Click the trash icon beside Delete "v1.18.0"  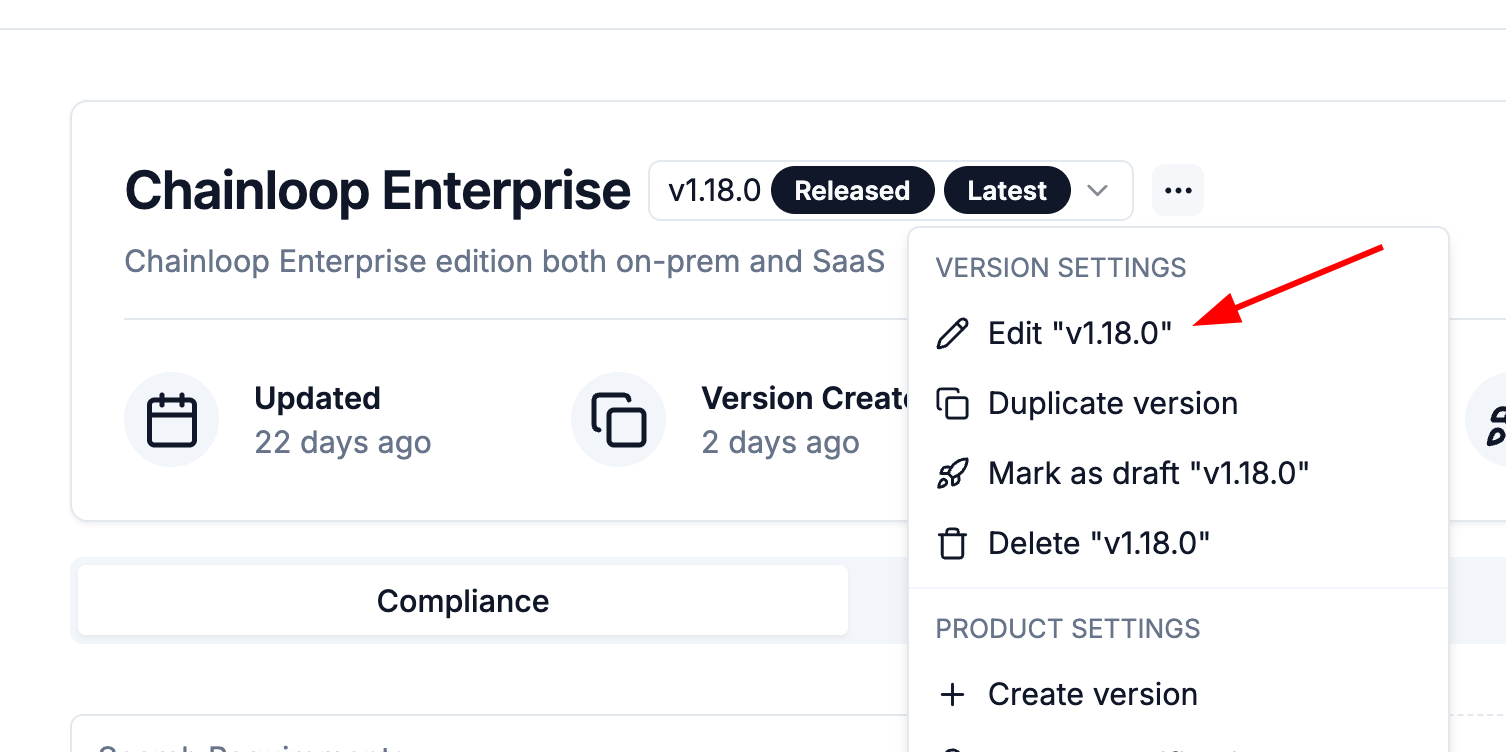(x=952, y=543)
